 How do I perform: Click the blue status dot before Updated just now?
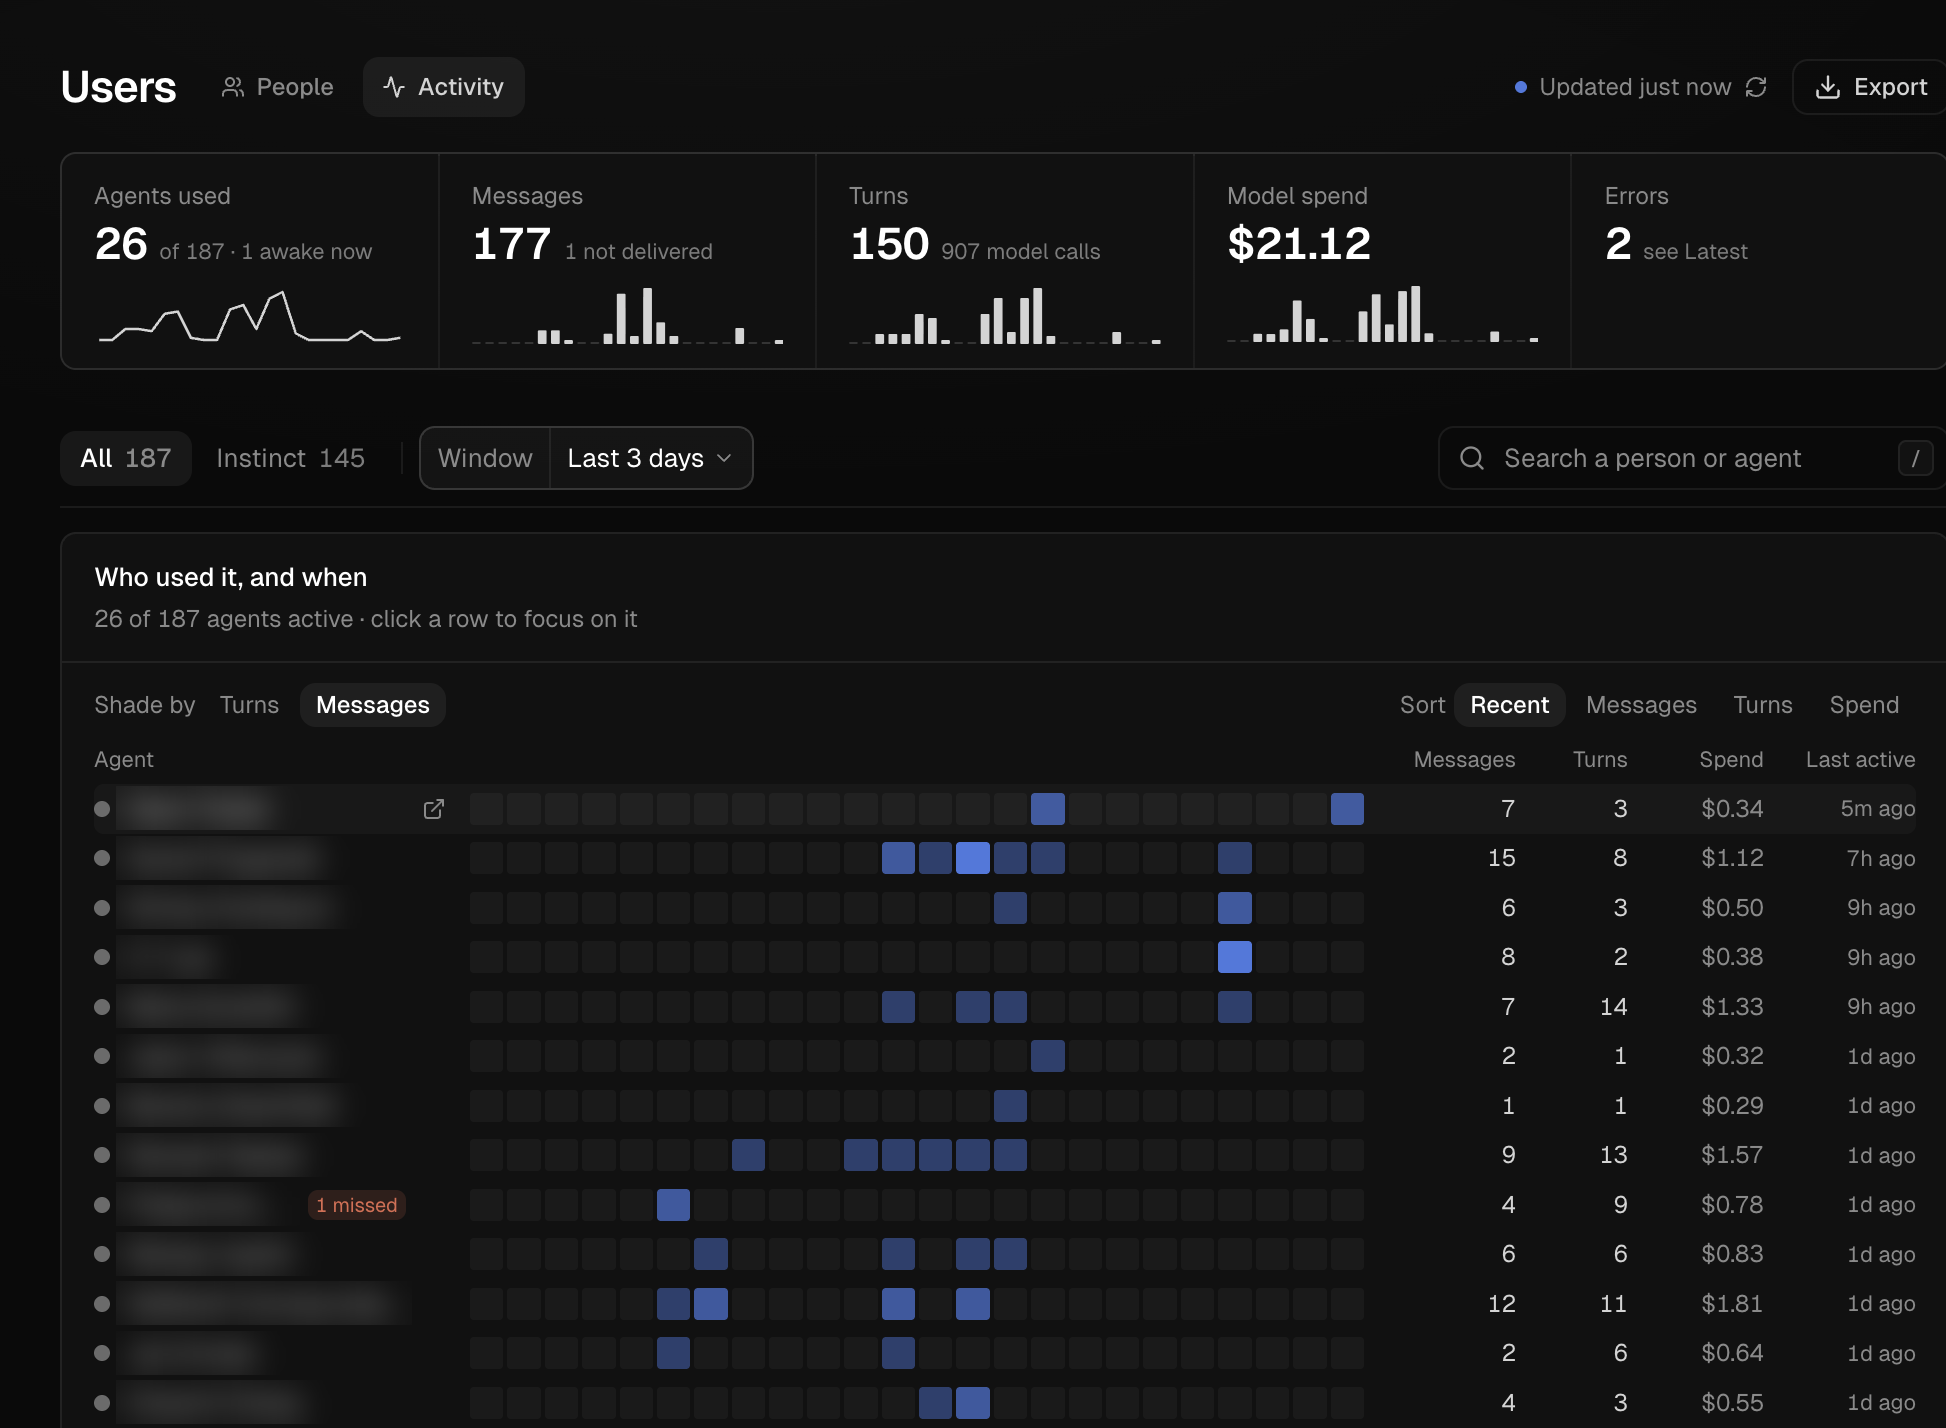[1521, 87]
